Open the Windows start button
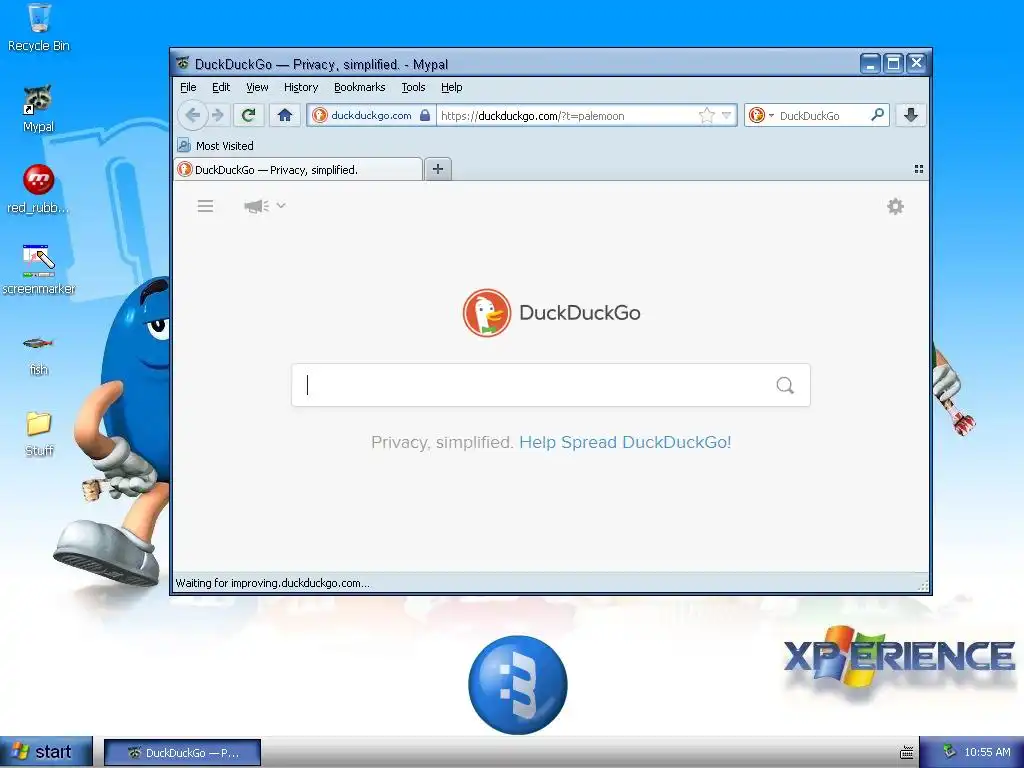Viewport: 1024px width, 768px height. [x=46, y=752]
